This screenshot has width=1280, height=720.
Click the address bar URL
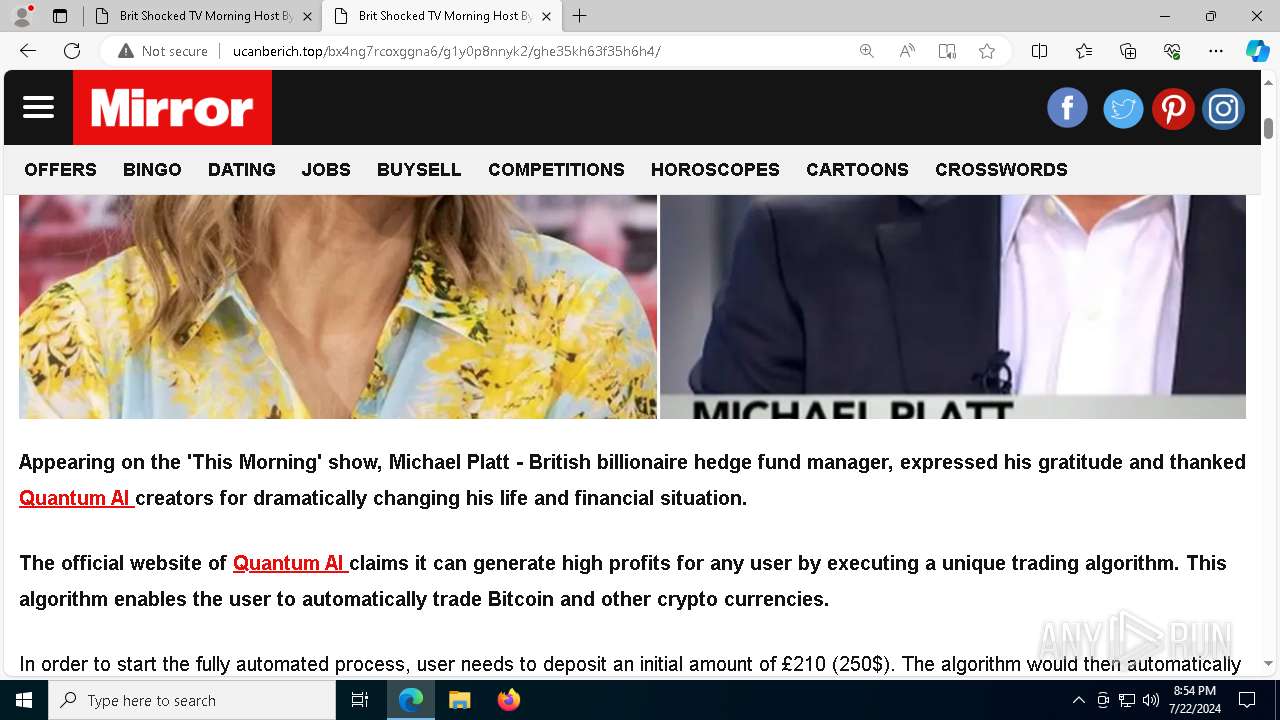click(x=446, y=51)
